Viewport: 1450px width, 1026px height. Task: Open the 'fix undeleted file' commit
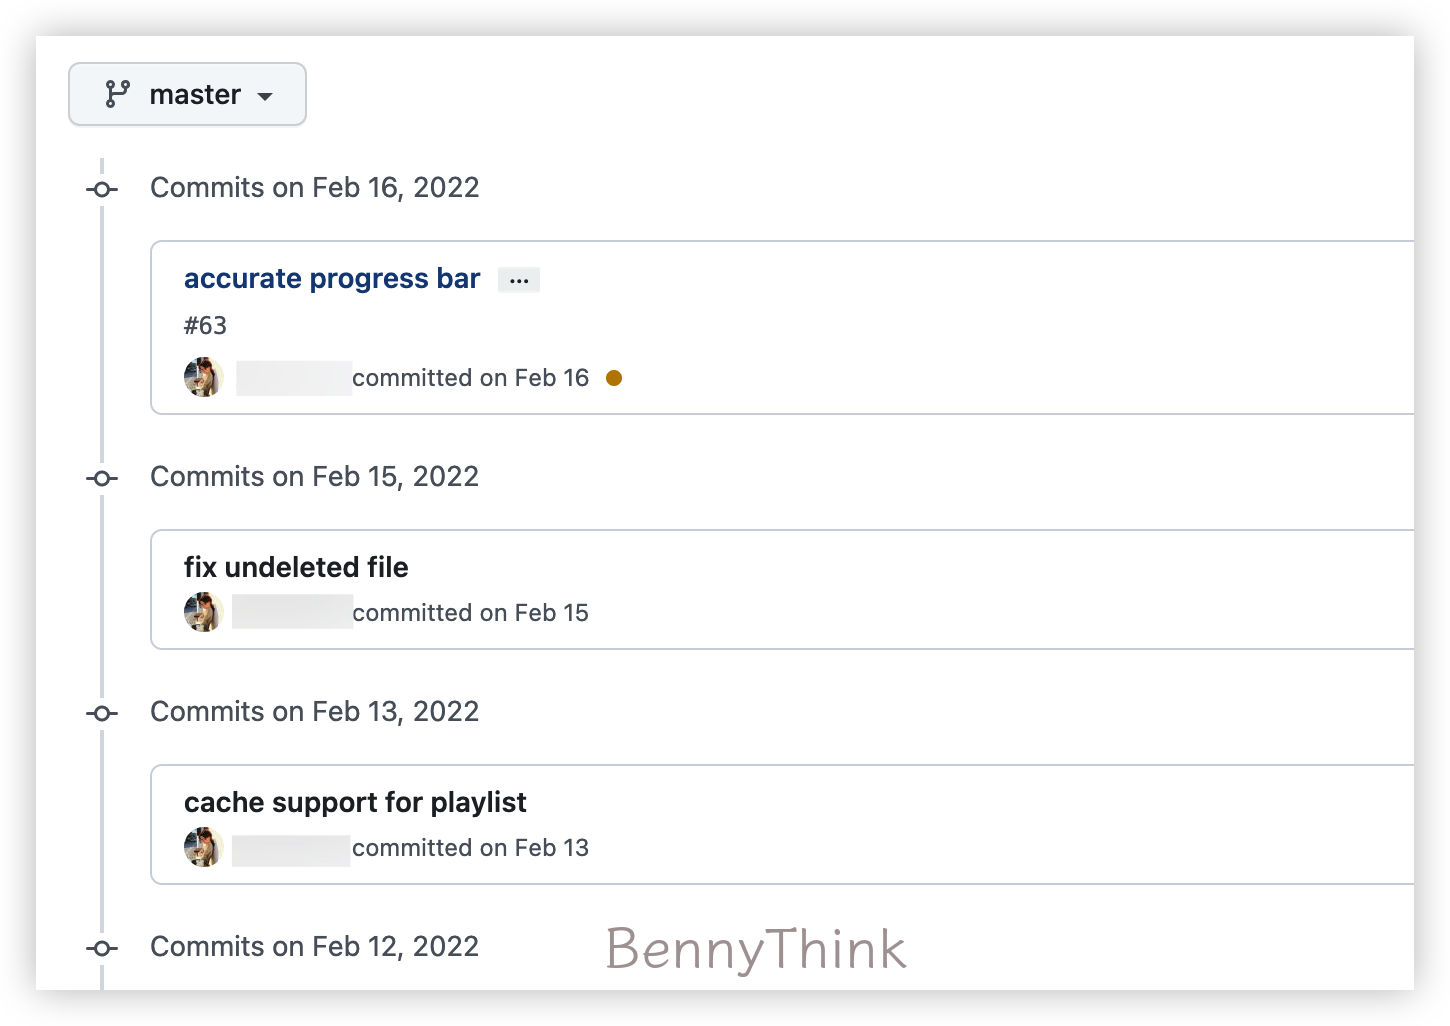point(296,567)
